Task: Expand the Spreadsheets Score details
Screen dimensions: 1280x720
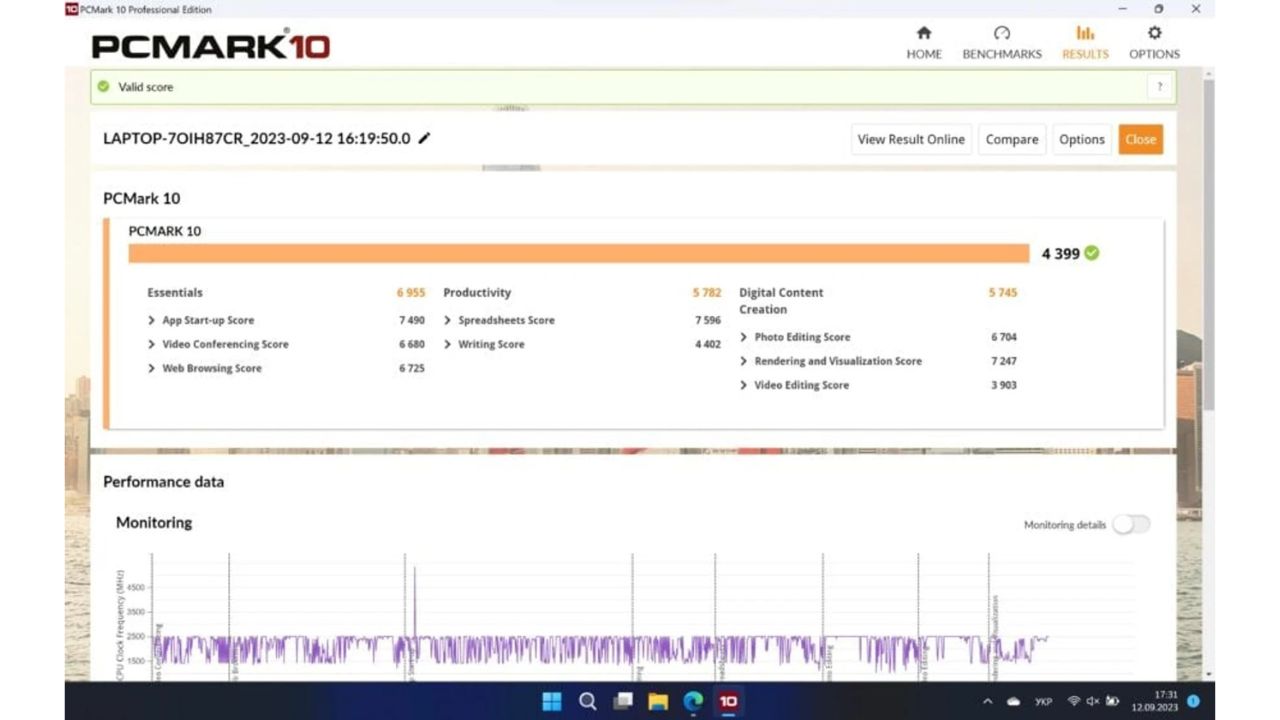Action: [x=448, y=321]
